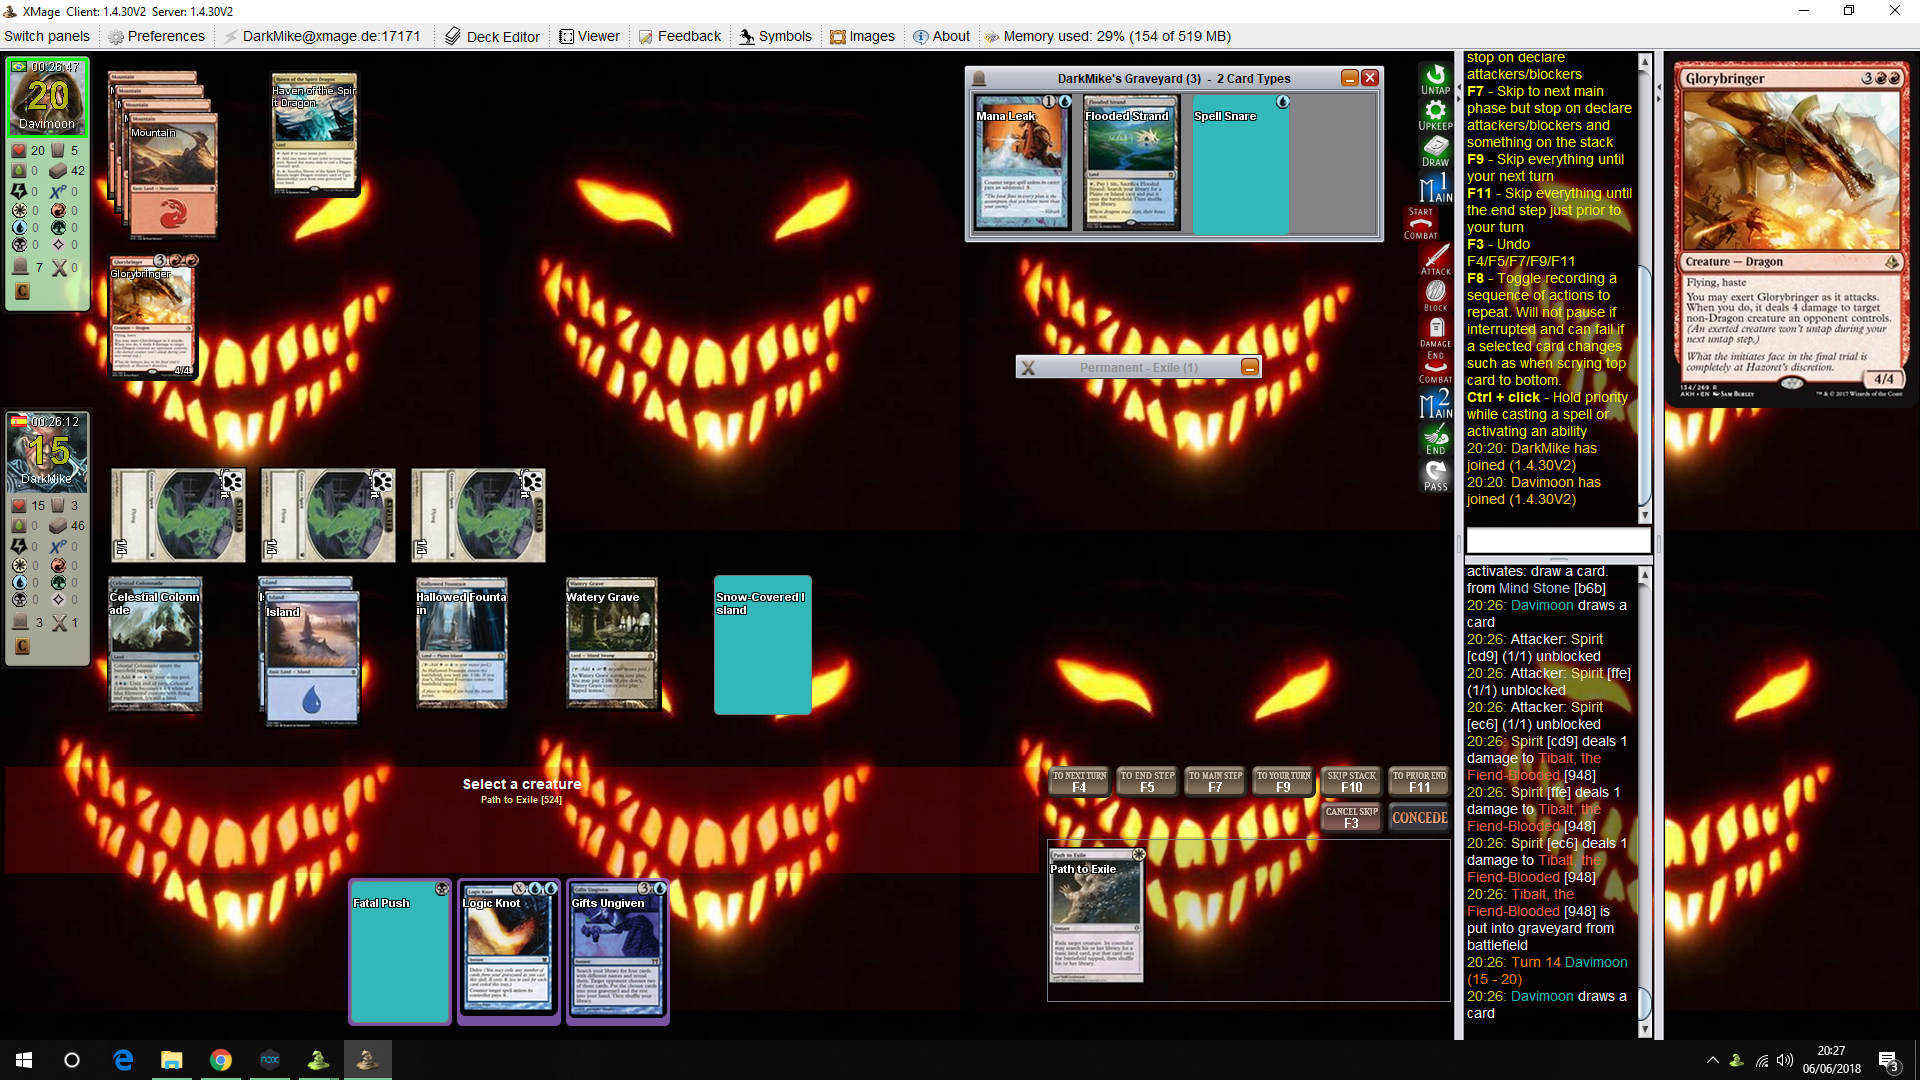Open the About dialog
The width and height of the screenshot is (1920, 1080).
pos(941,36)
